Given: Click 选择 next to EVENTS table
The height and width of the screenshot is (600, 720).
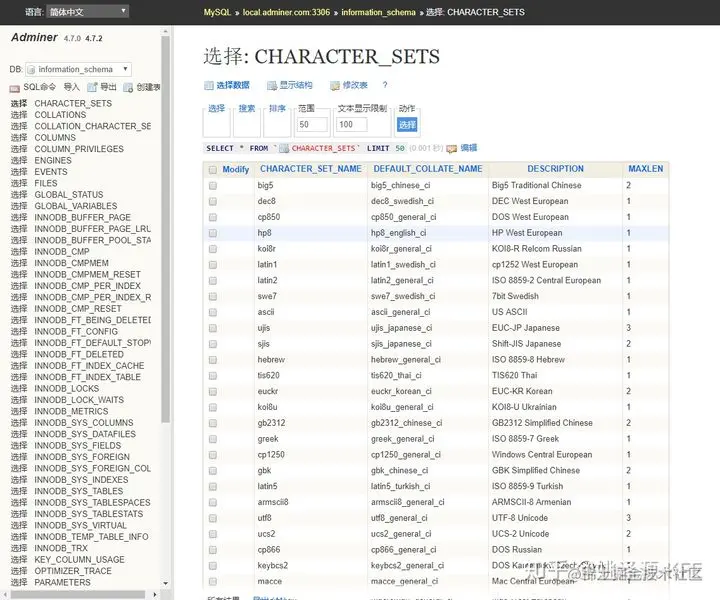Looking at the screenshot, I should tap(19, 172).
